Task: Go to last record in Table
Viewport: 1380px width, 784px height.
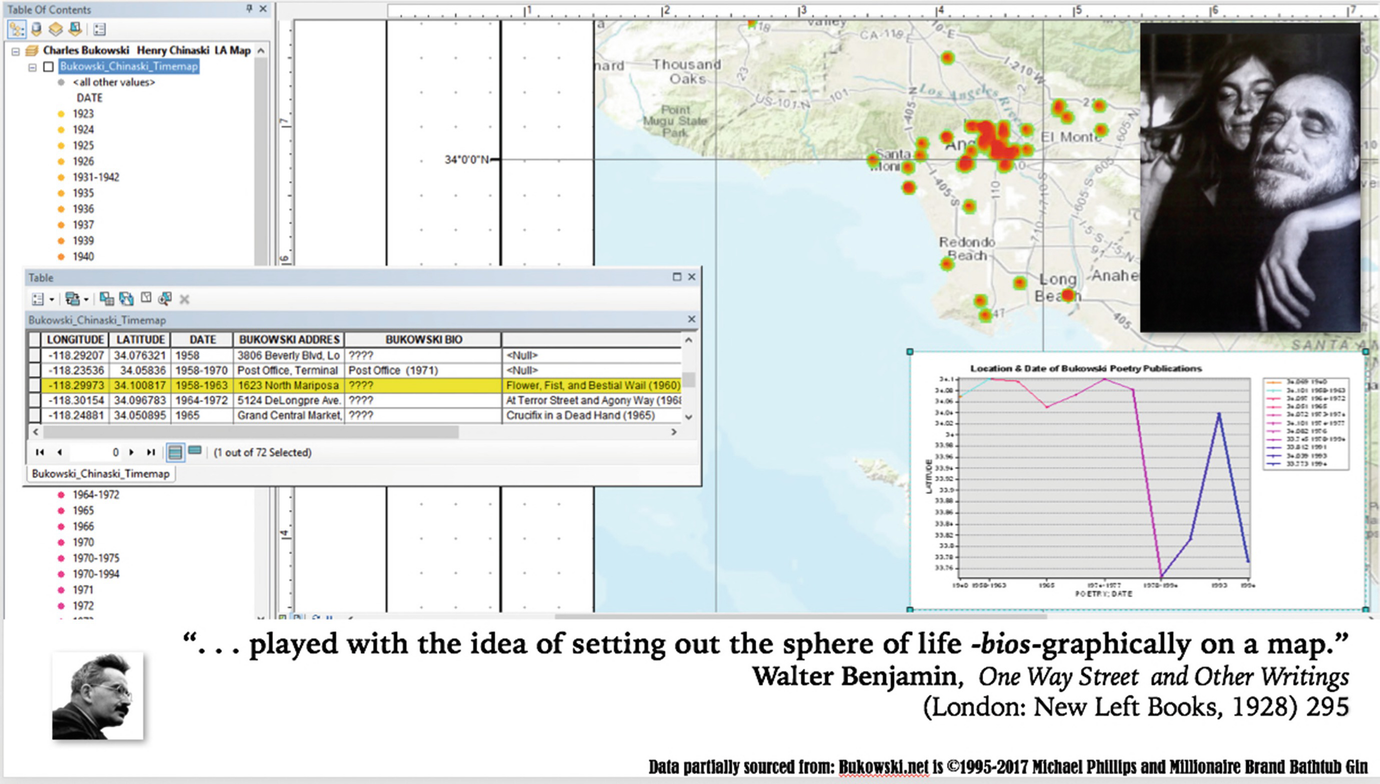Action: 151,452
